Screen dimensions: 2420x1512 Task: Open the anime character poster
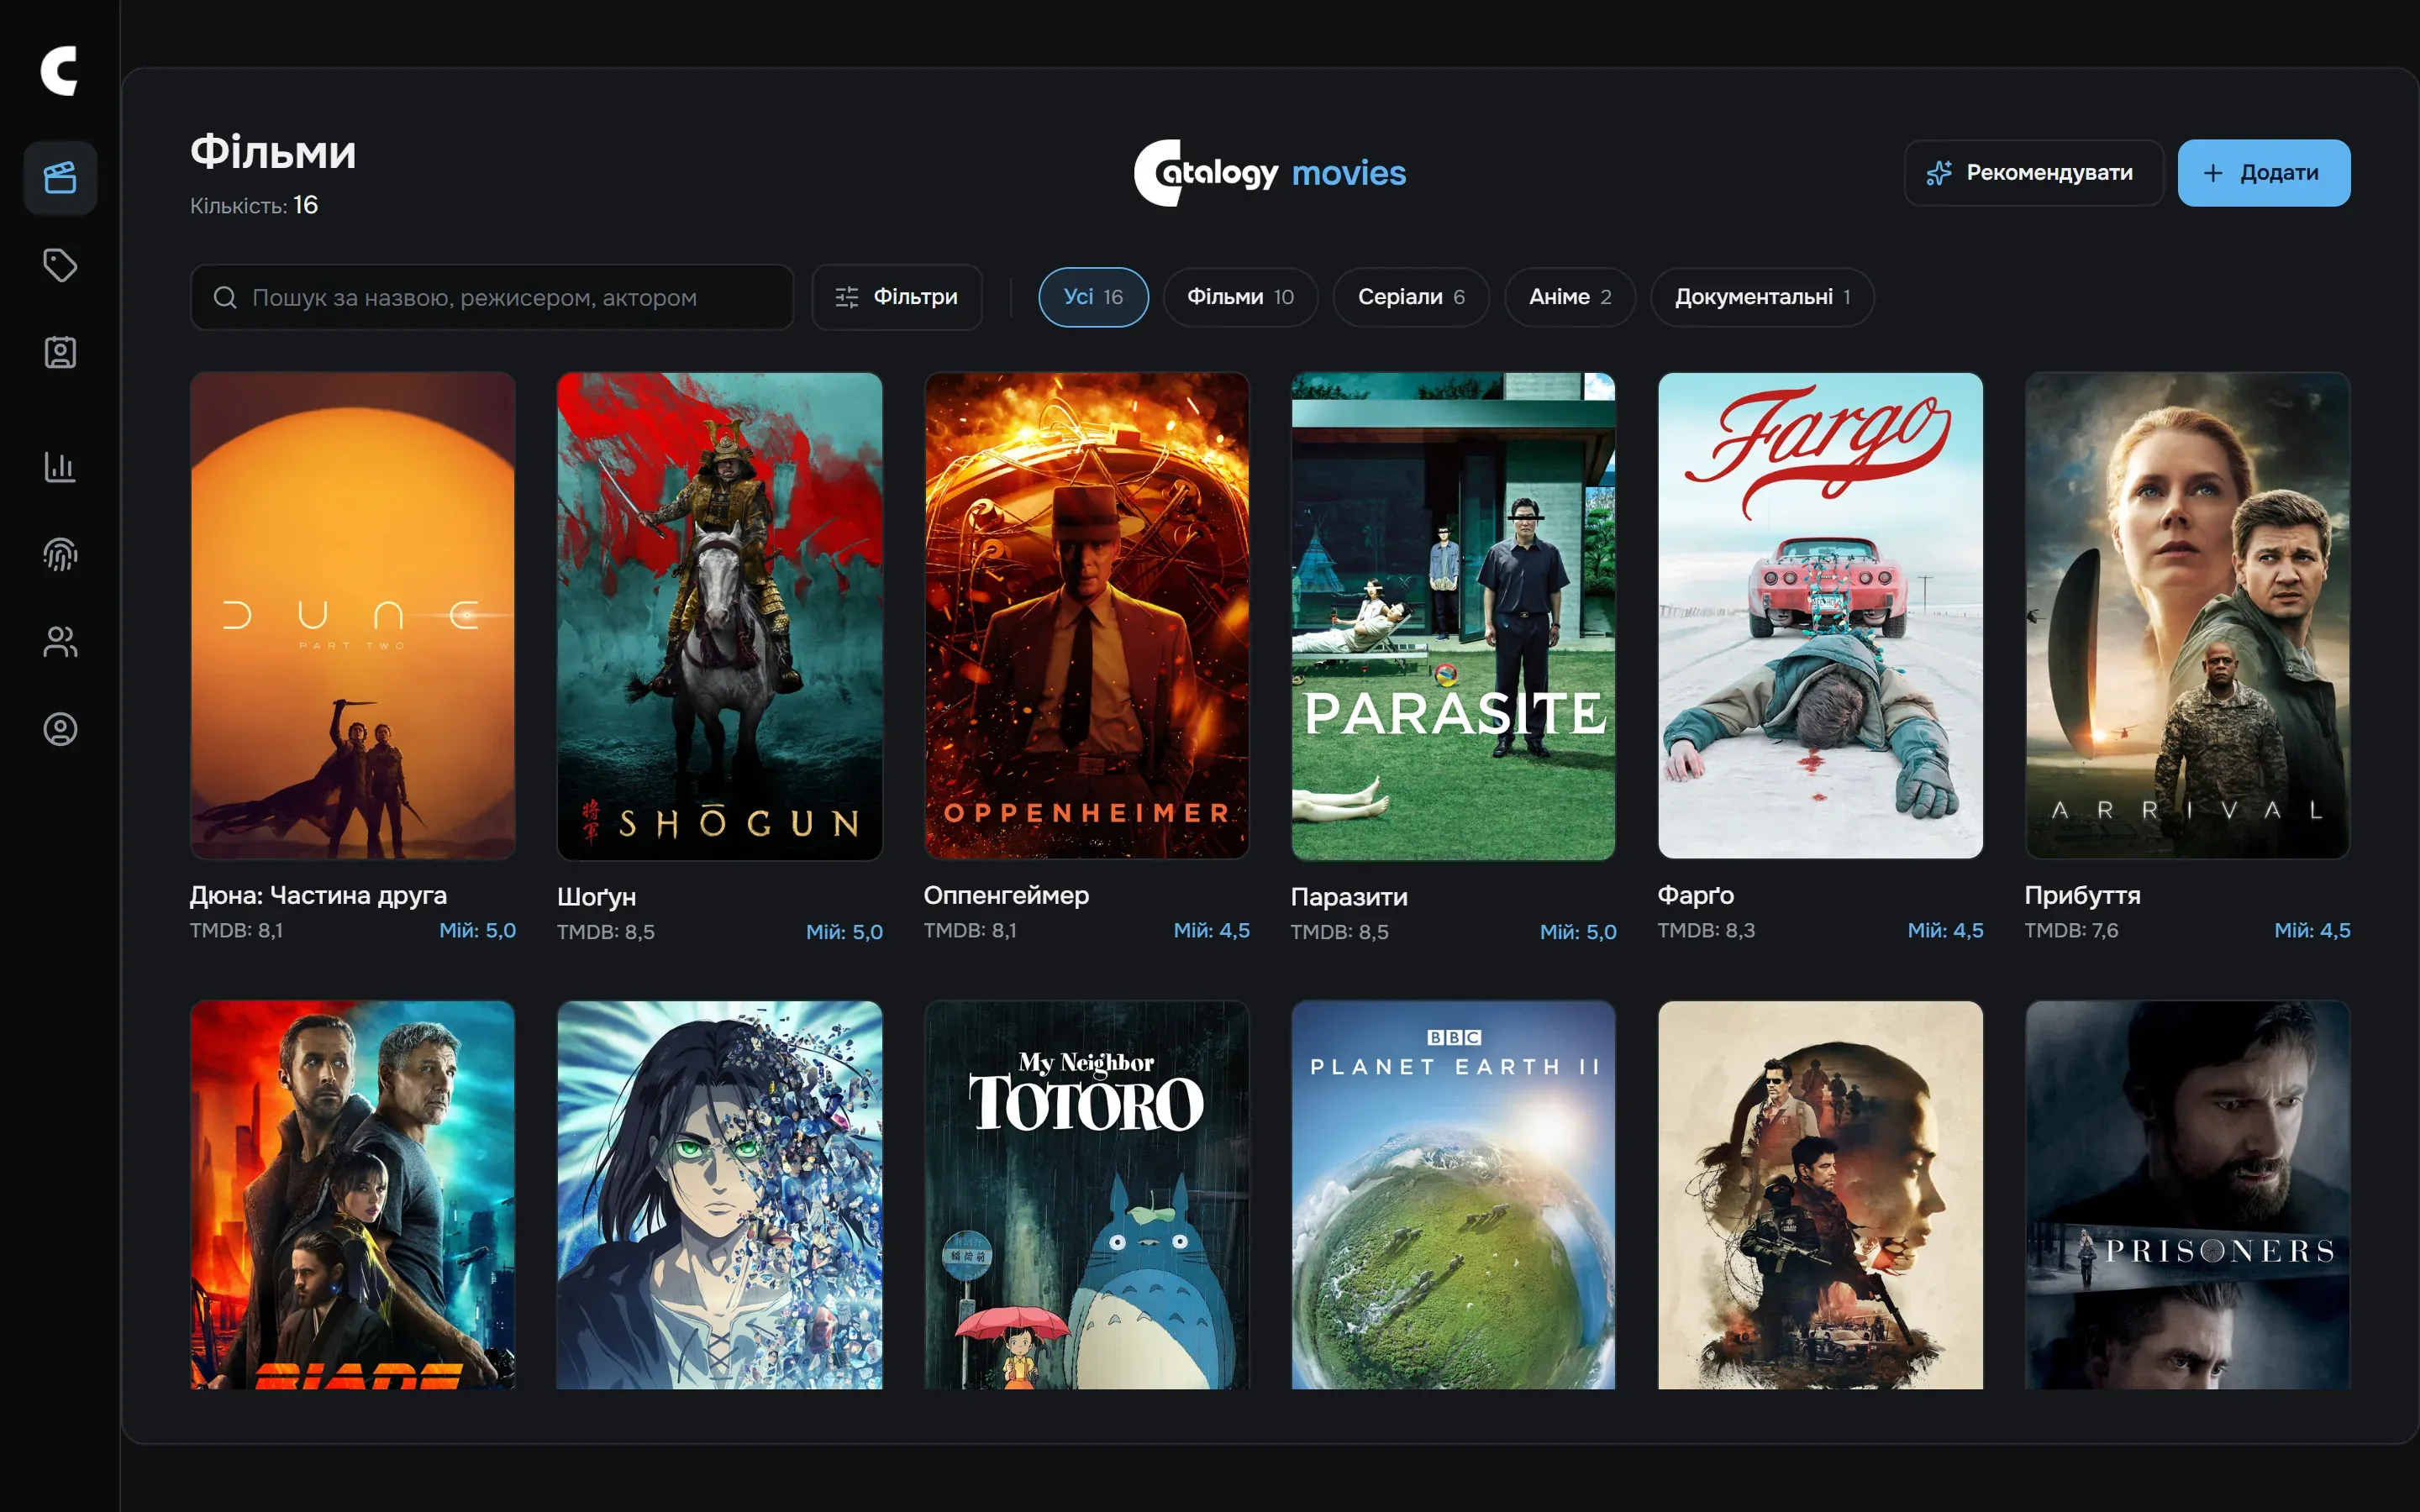pos(720,1194)
